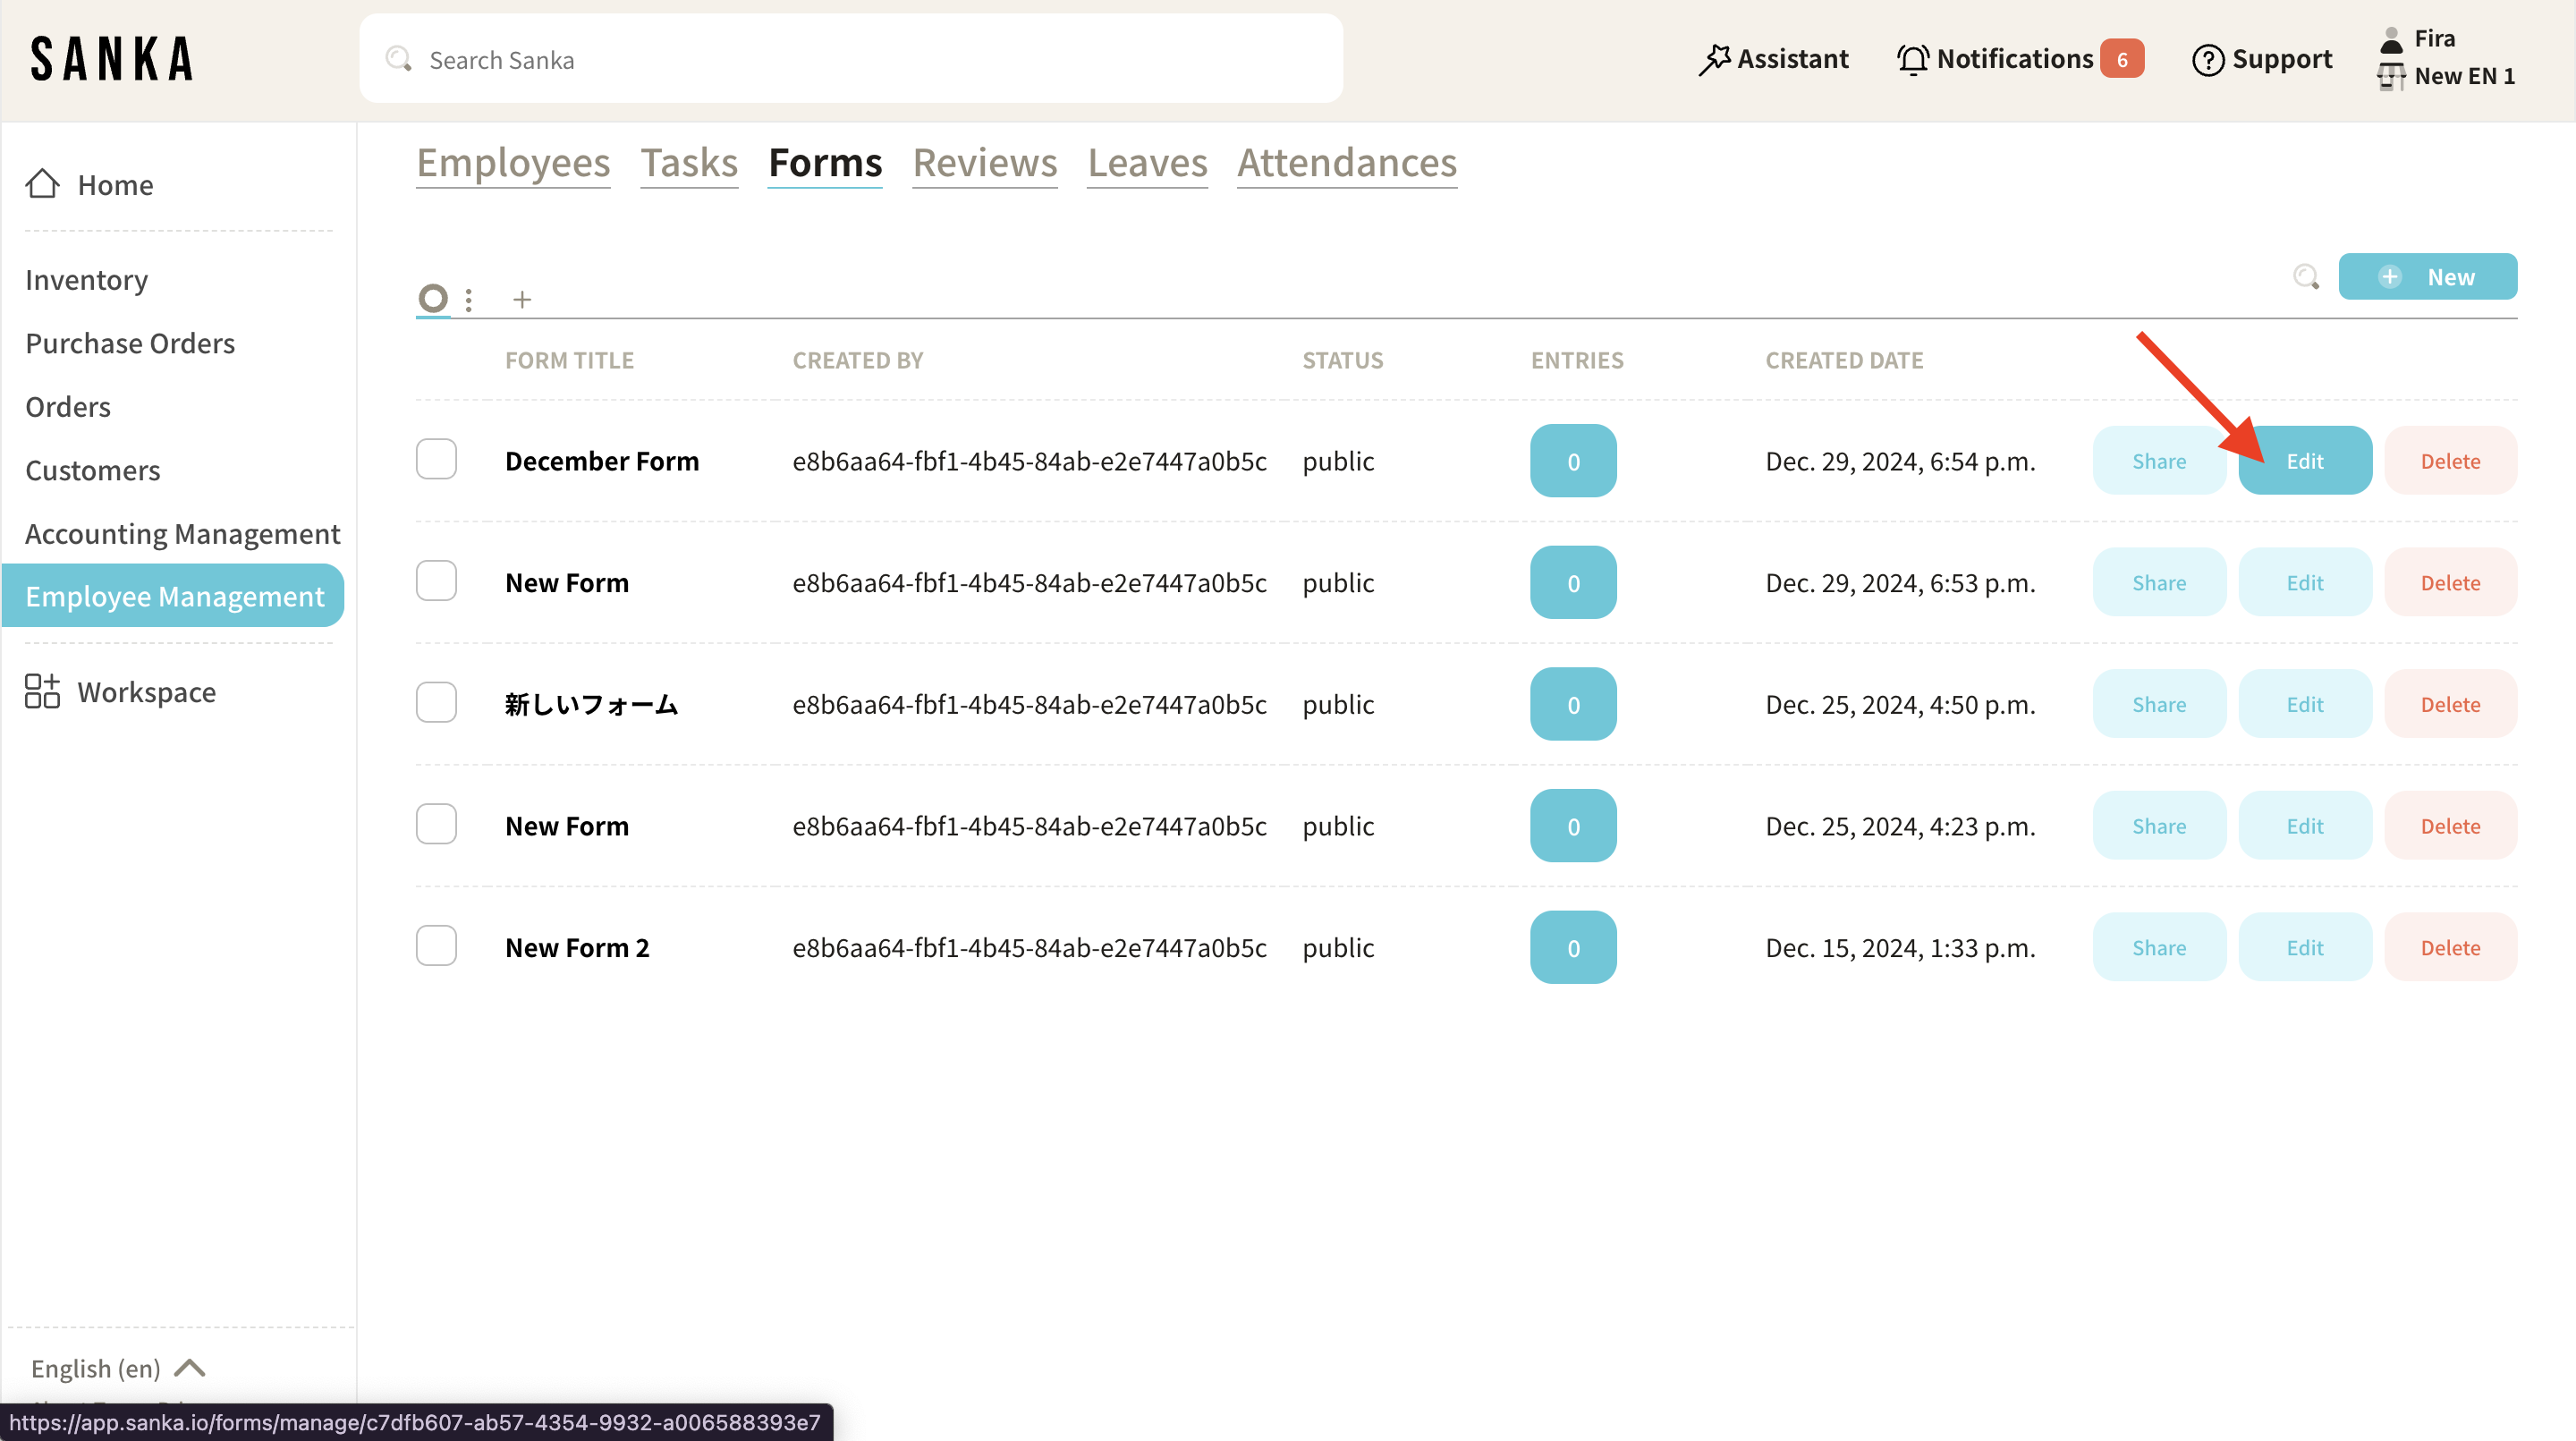
Task: Delete the New Form created Dec. 25 4:23
Action: 2450,826
